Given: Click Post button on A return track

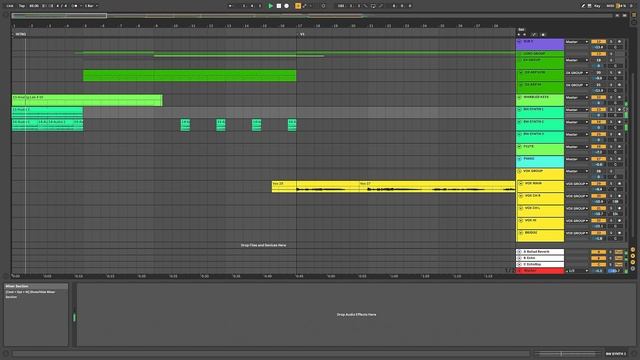Looking at the screenshot, I should (619, 252).
